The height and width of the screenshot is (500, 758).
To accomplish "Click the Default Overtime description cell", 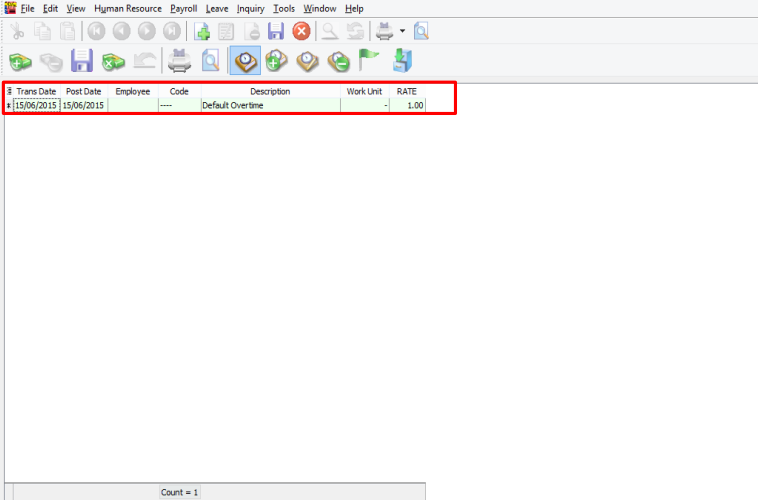I will 270,105.
